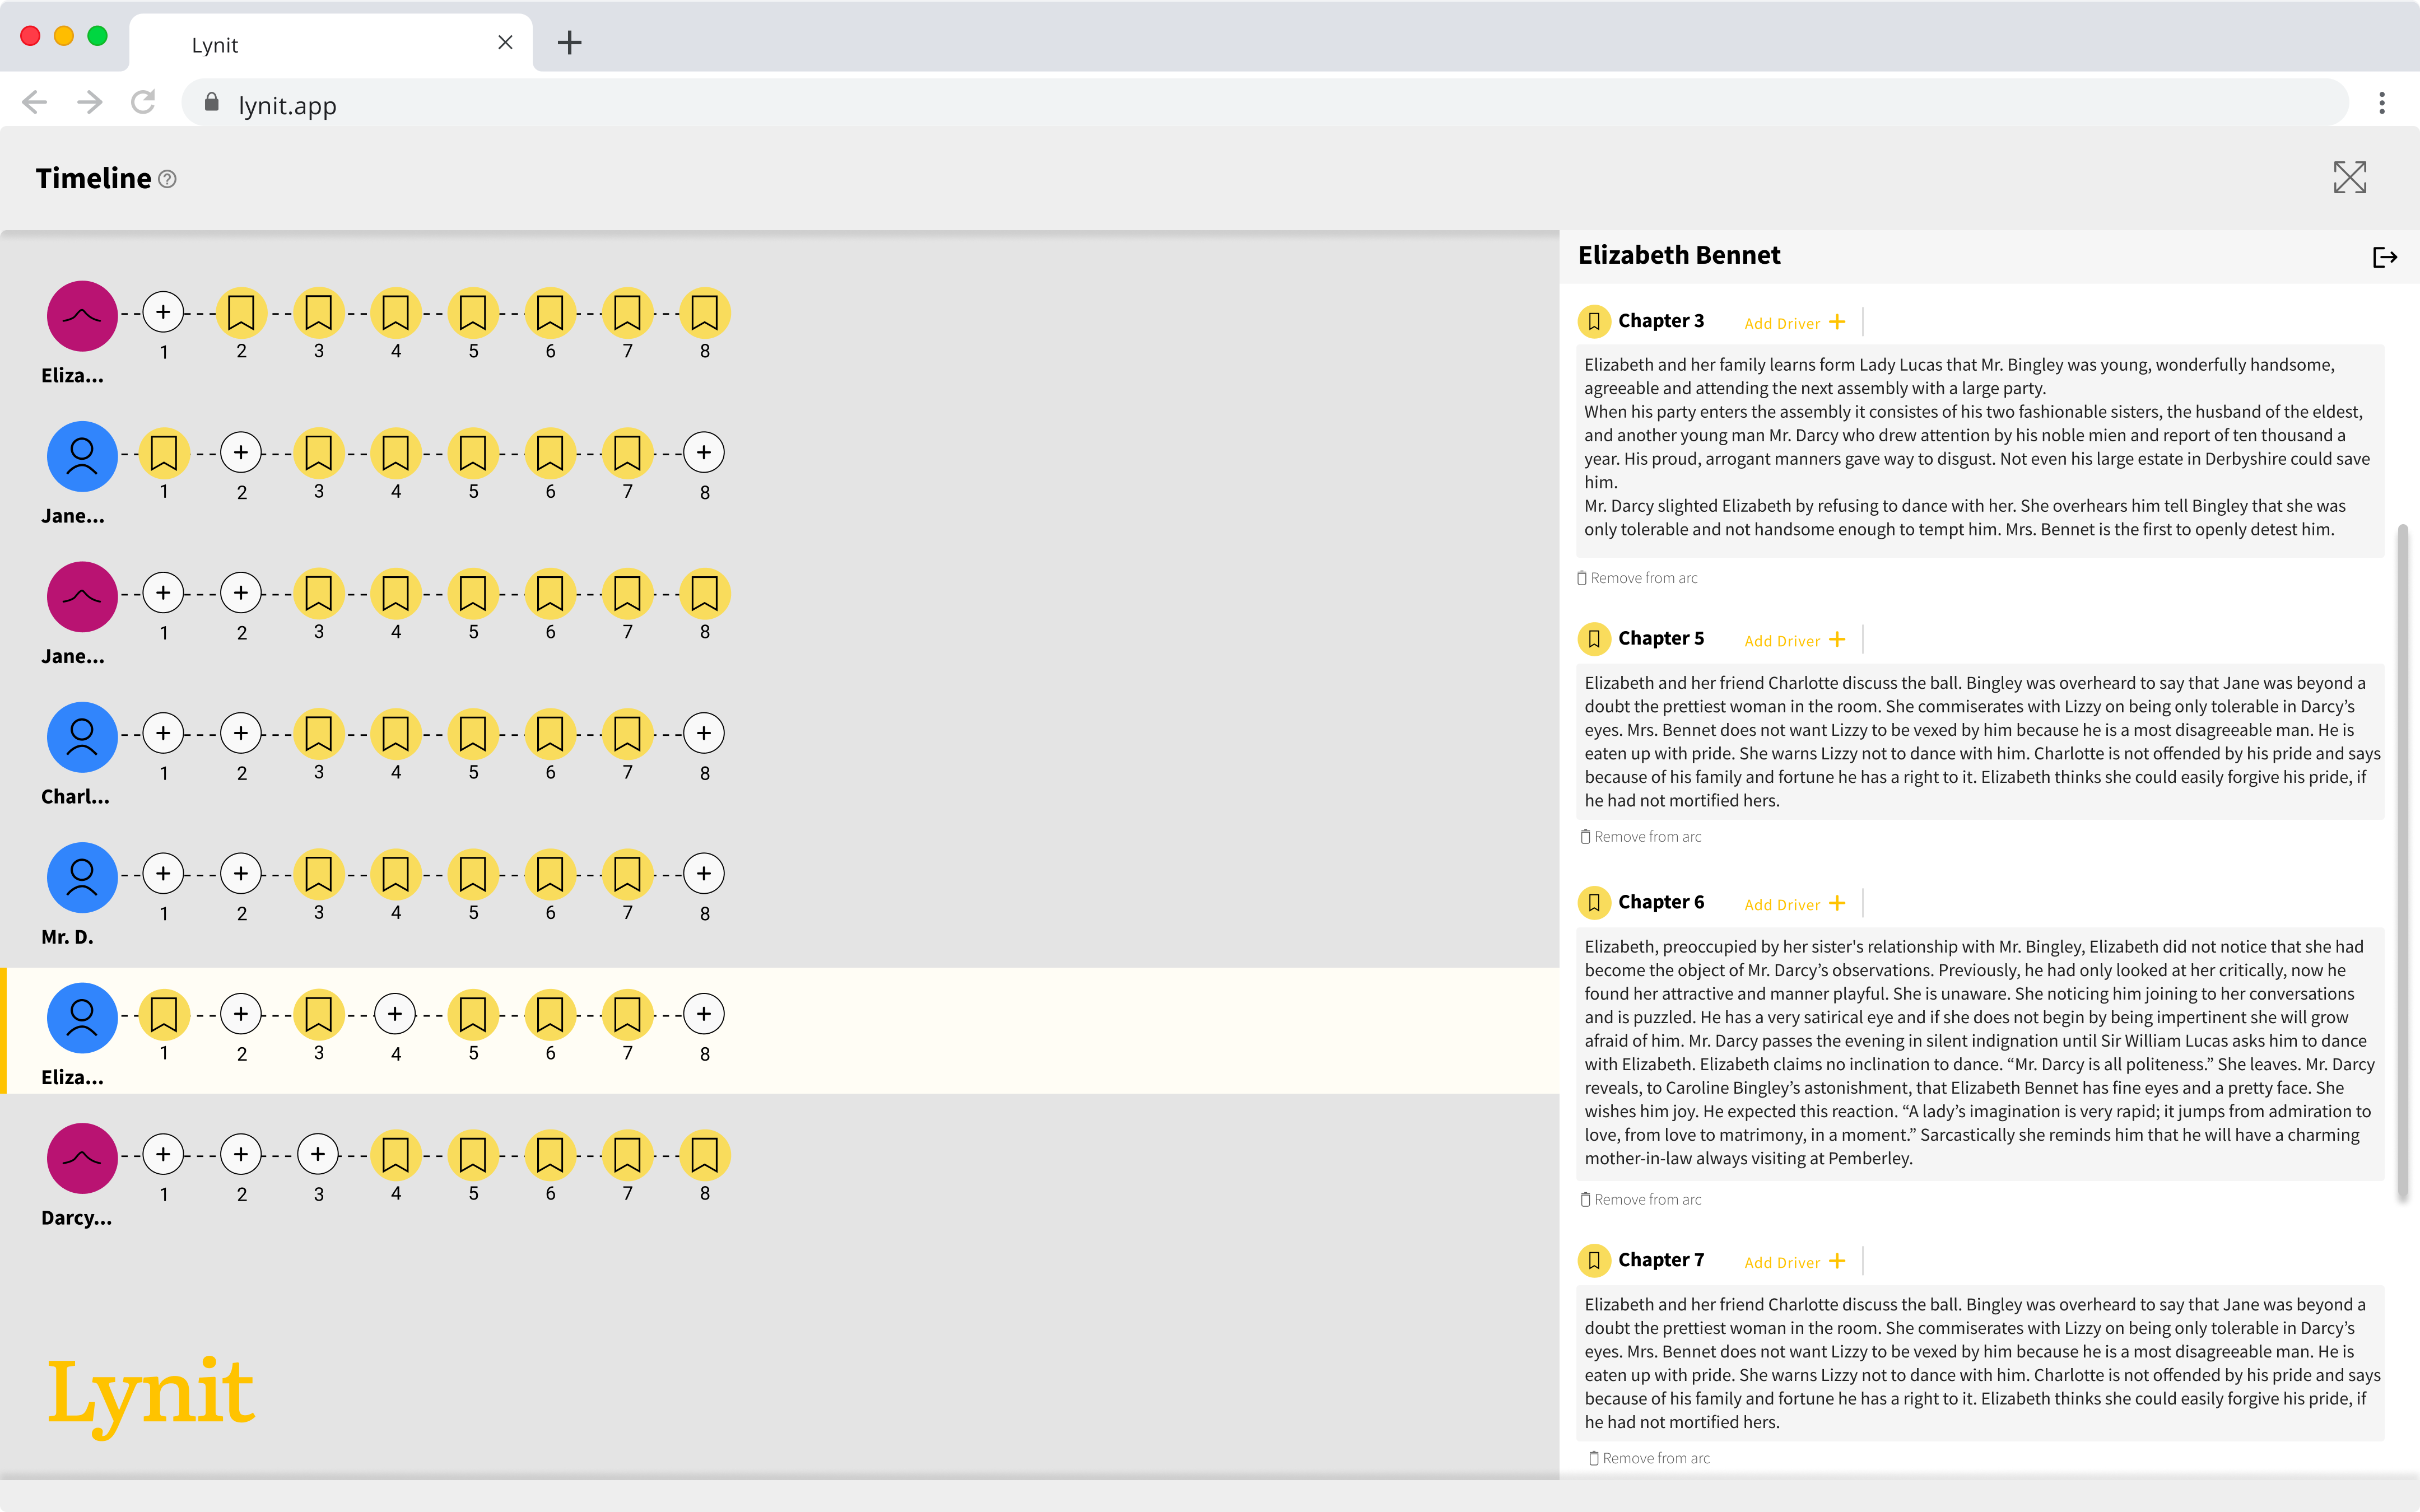Reload the lynit.app page
This screenshot has height=1512, width=2420.
coord(143,103)
